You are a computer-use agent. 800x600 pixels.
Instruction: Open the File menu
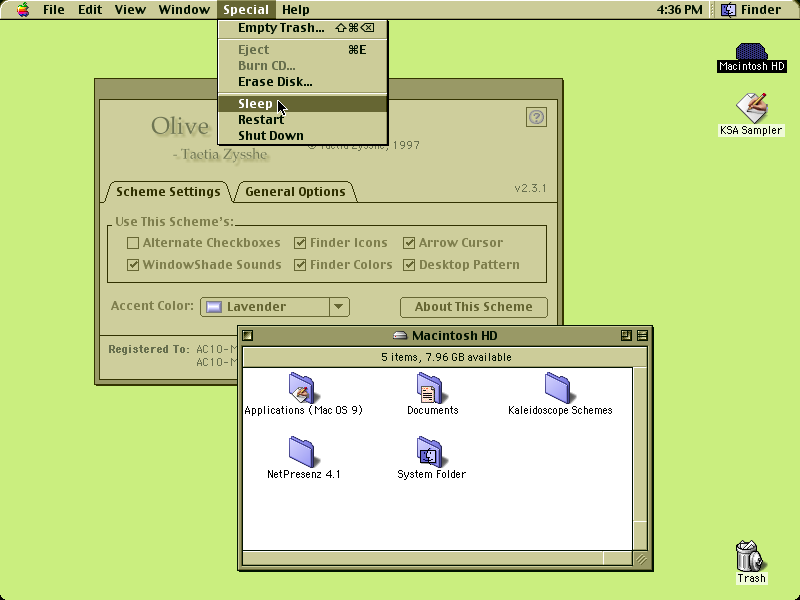54,10
